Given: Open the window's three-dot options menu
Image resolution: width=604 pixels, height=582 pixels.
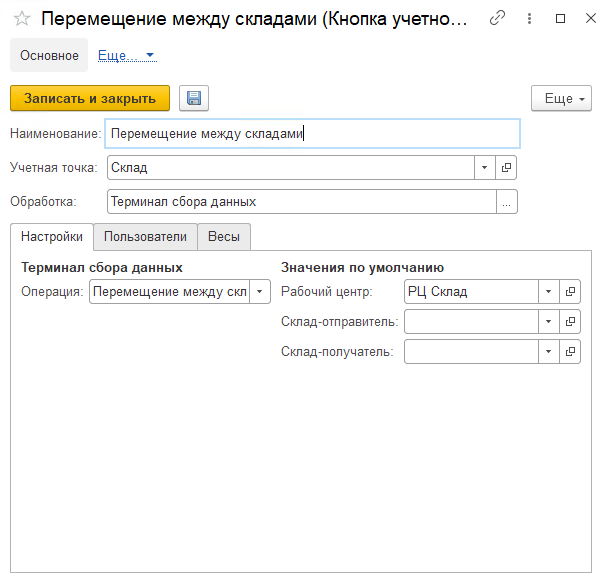Looking at the screenshot, I should coord(528,19).
